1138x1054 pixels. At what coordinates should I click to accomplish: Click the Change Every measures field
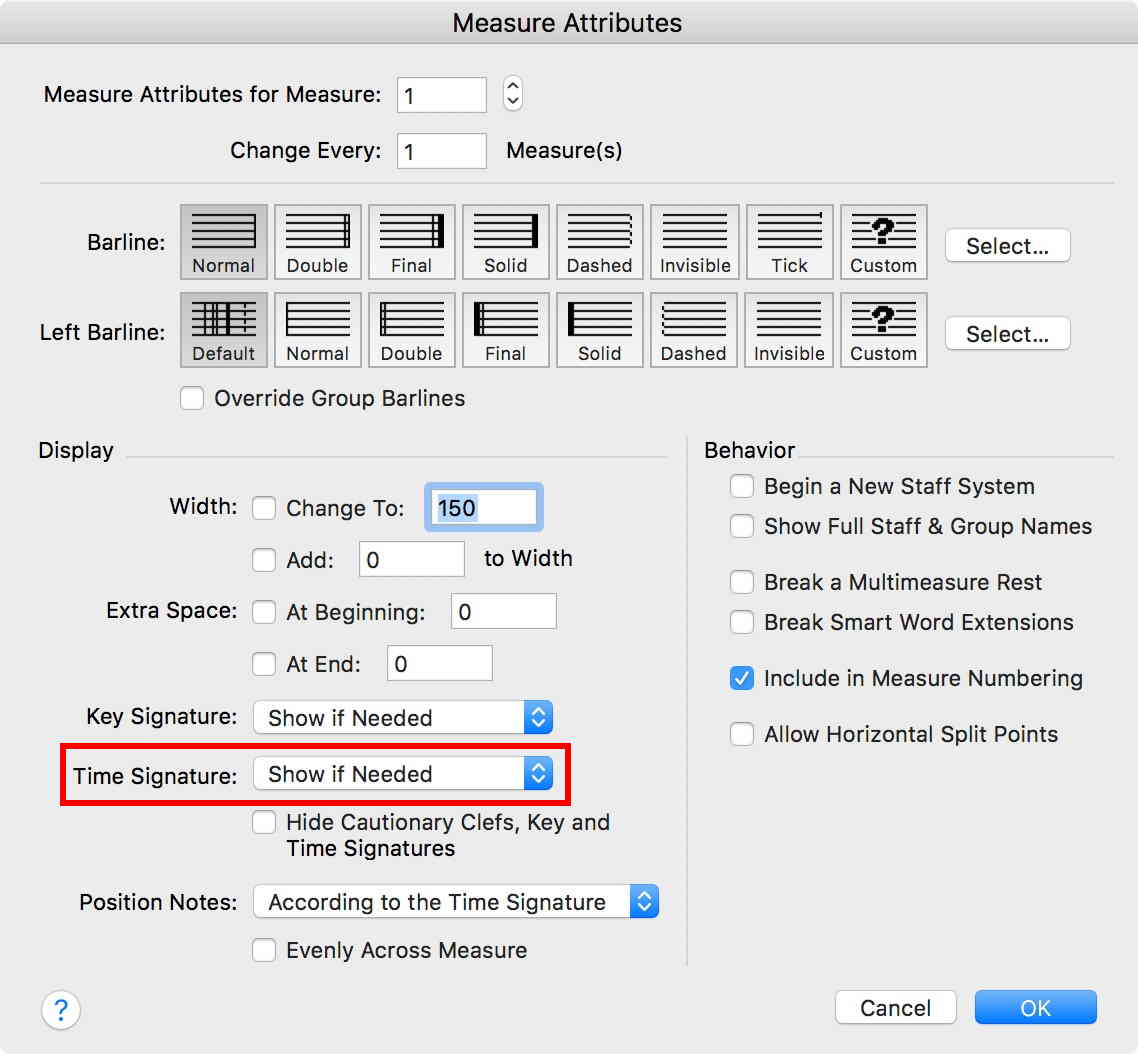coord(441,151)
